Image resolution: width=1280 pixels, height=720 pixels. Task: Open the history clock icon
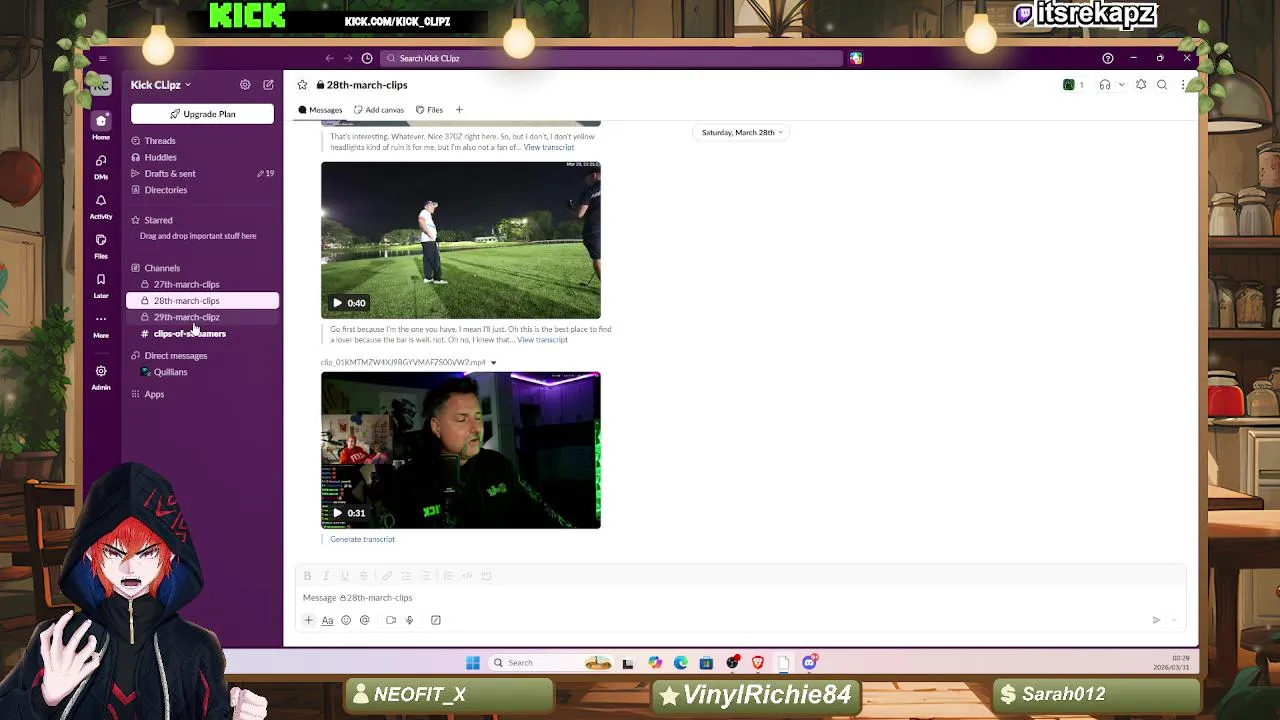click(367, 58)
